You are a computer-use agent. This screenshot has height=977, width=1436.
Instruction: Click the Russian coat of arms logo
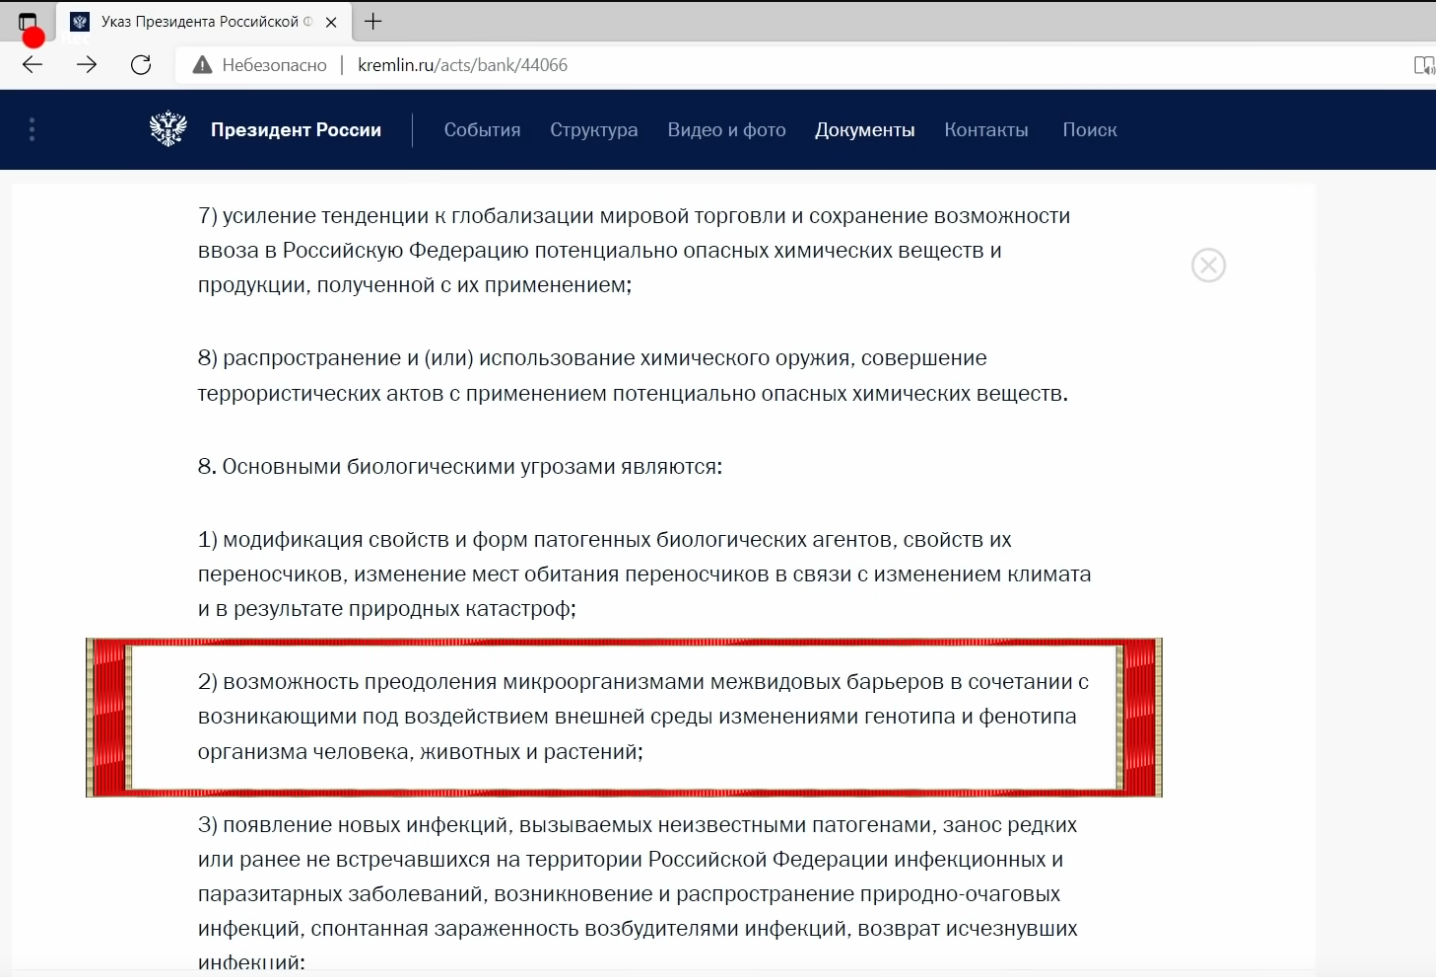point(168,129)
